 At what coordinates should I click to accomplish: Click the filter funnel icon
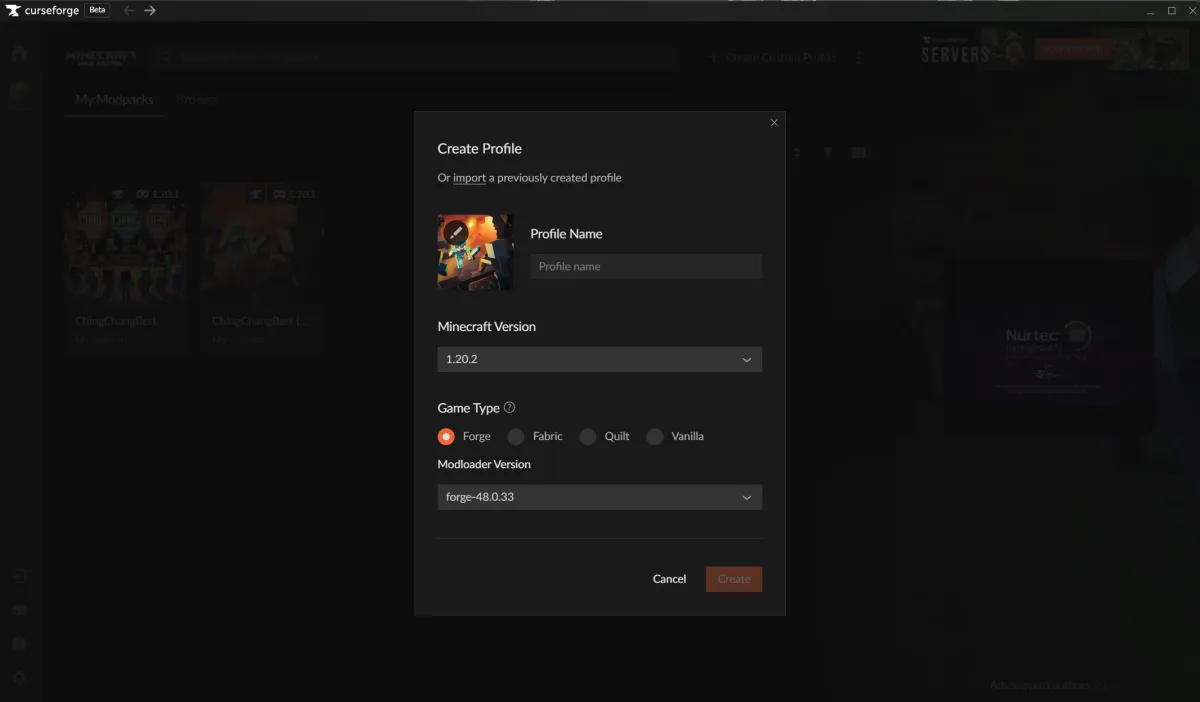(828, 153)
